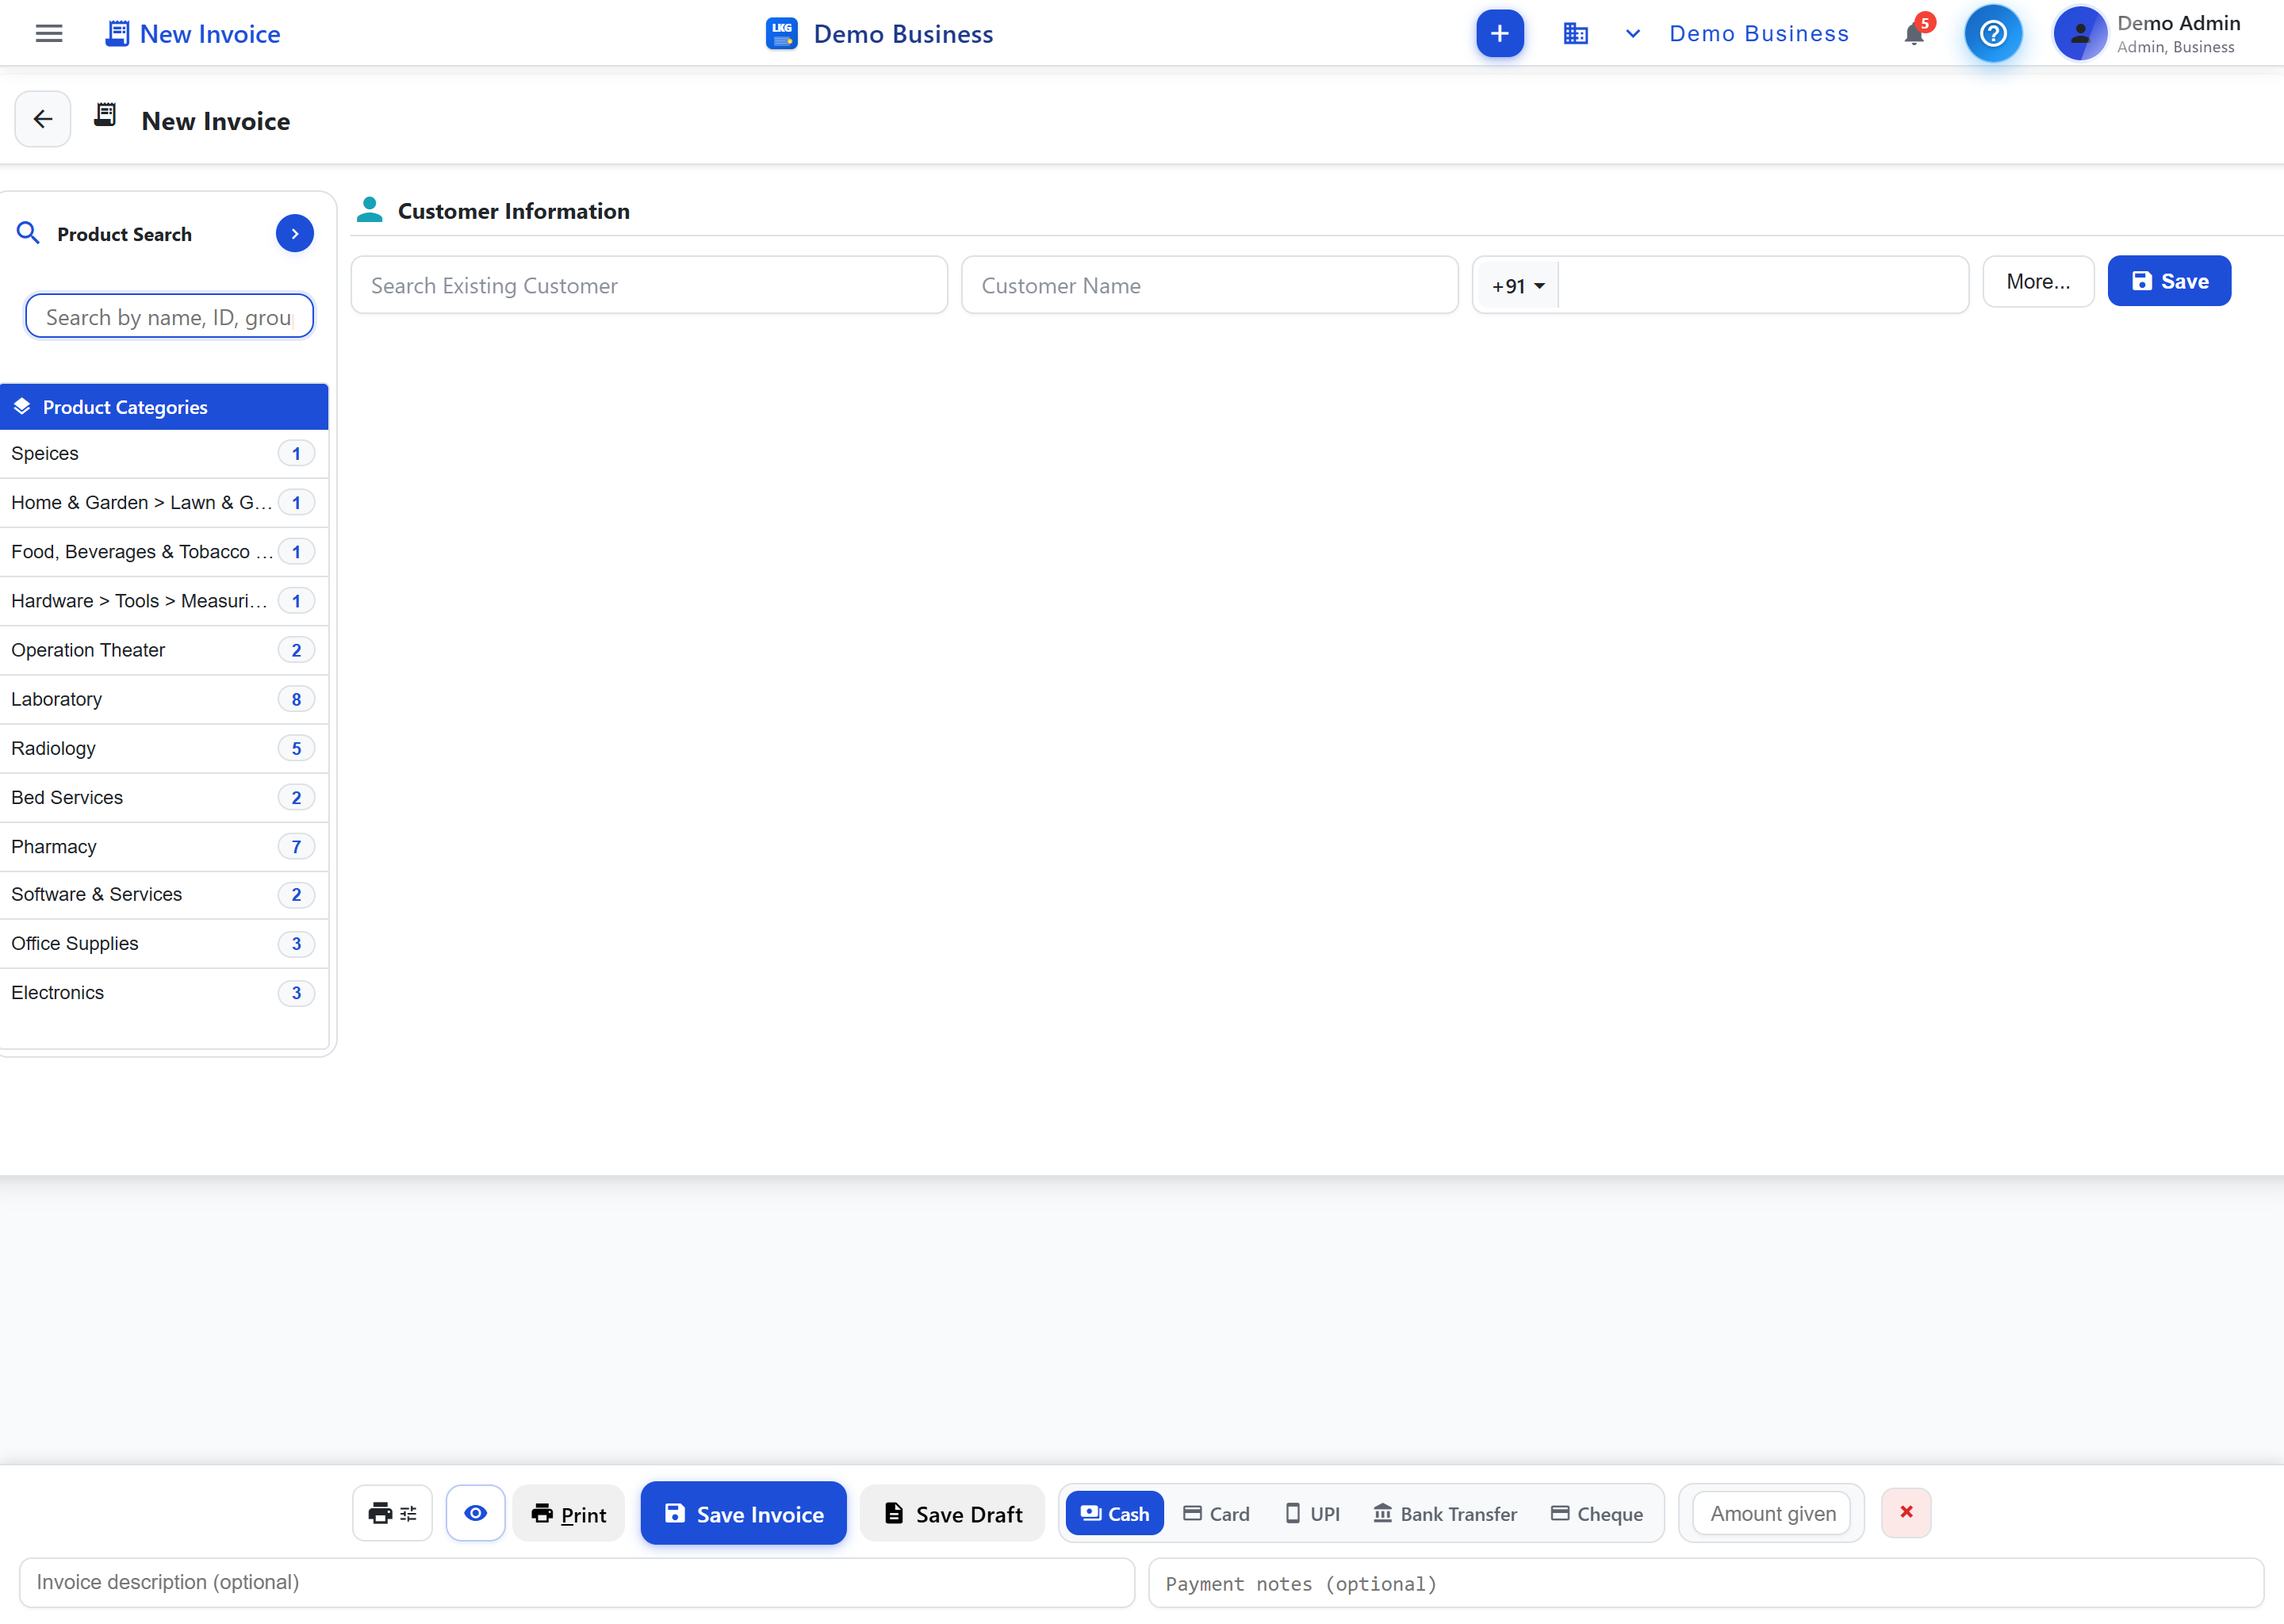Select the Operation Theater category
Screen dimensions: 2284x1624
pyautogui.click(x=163, y=650)
